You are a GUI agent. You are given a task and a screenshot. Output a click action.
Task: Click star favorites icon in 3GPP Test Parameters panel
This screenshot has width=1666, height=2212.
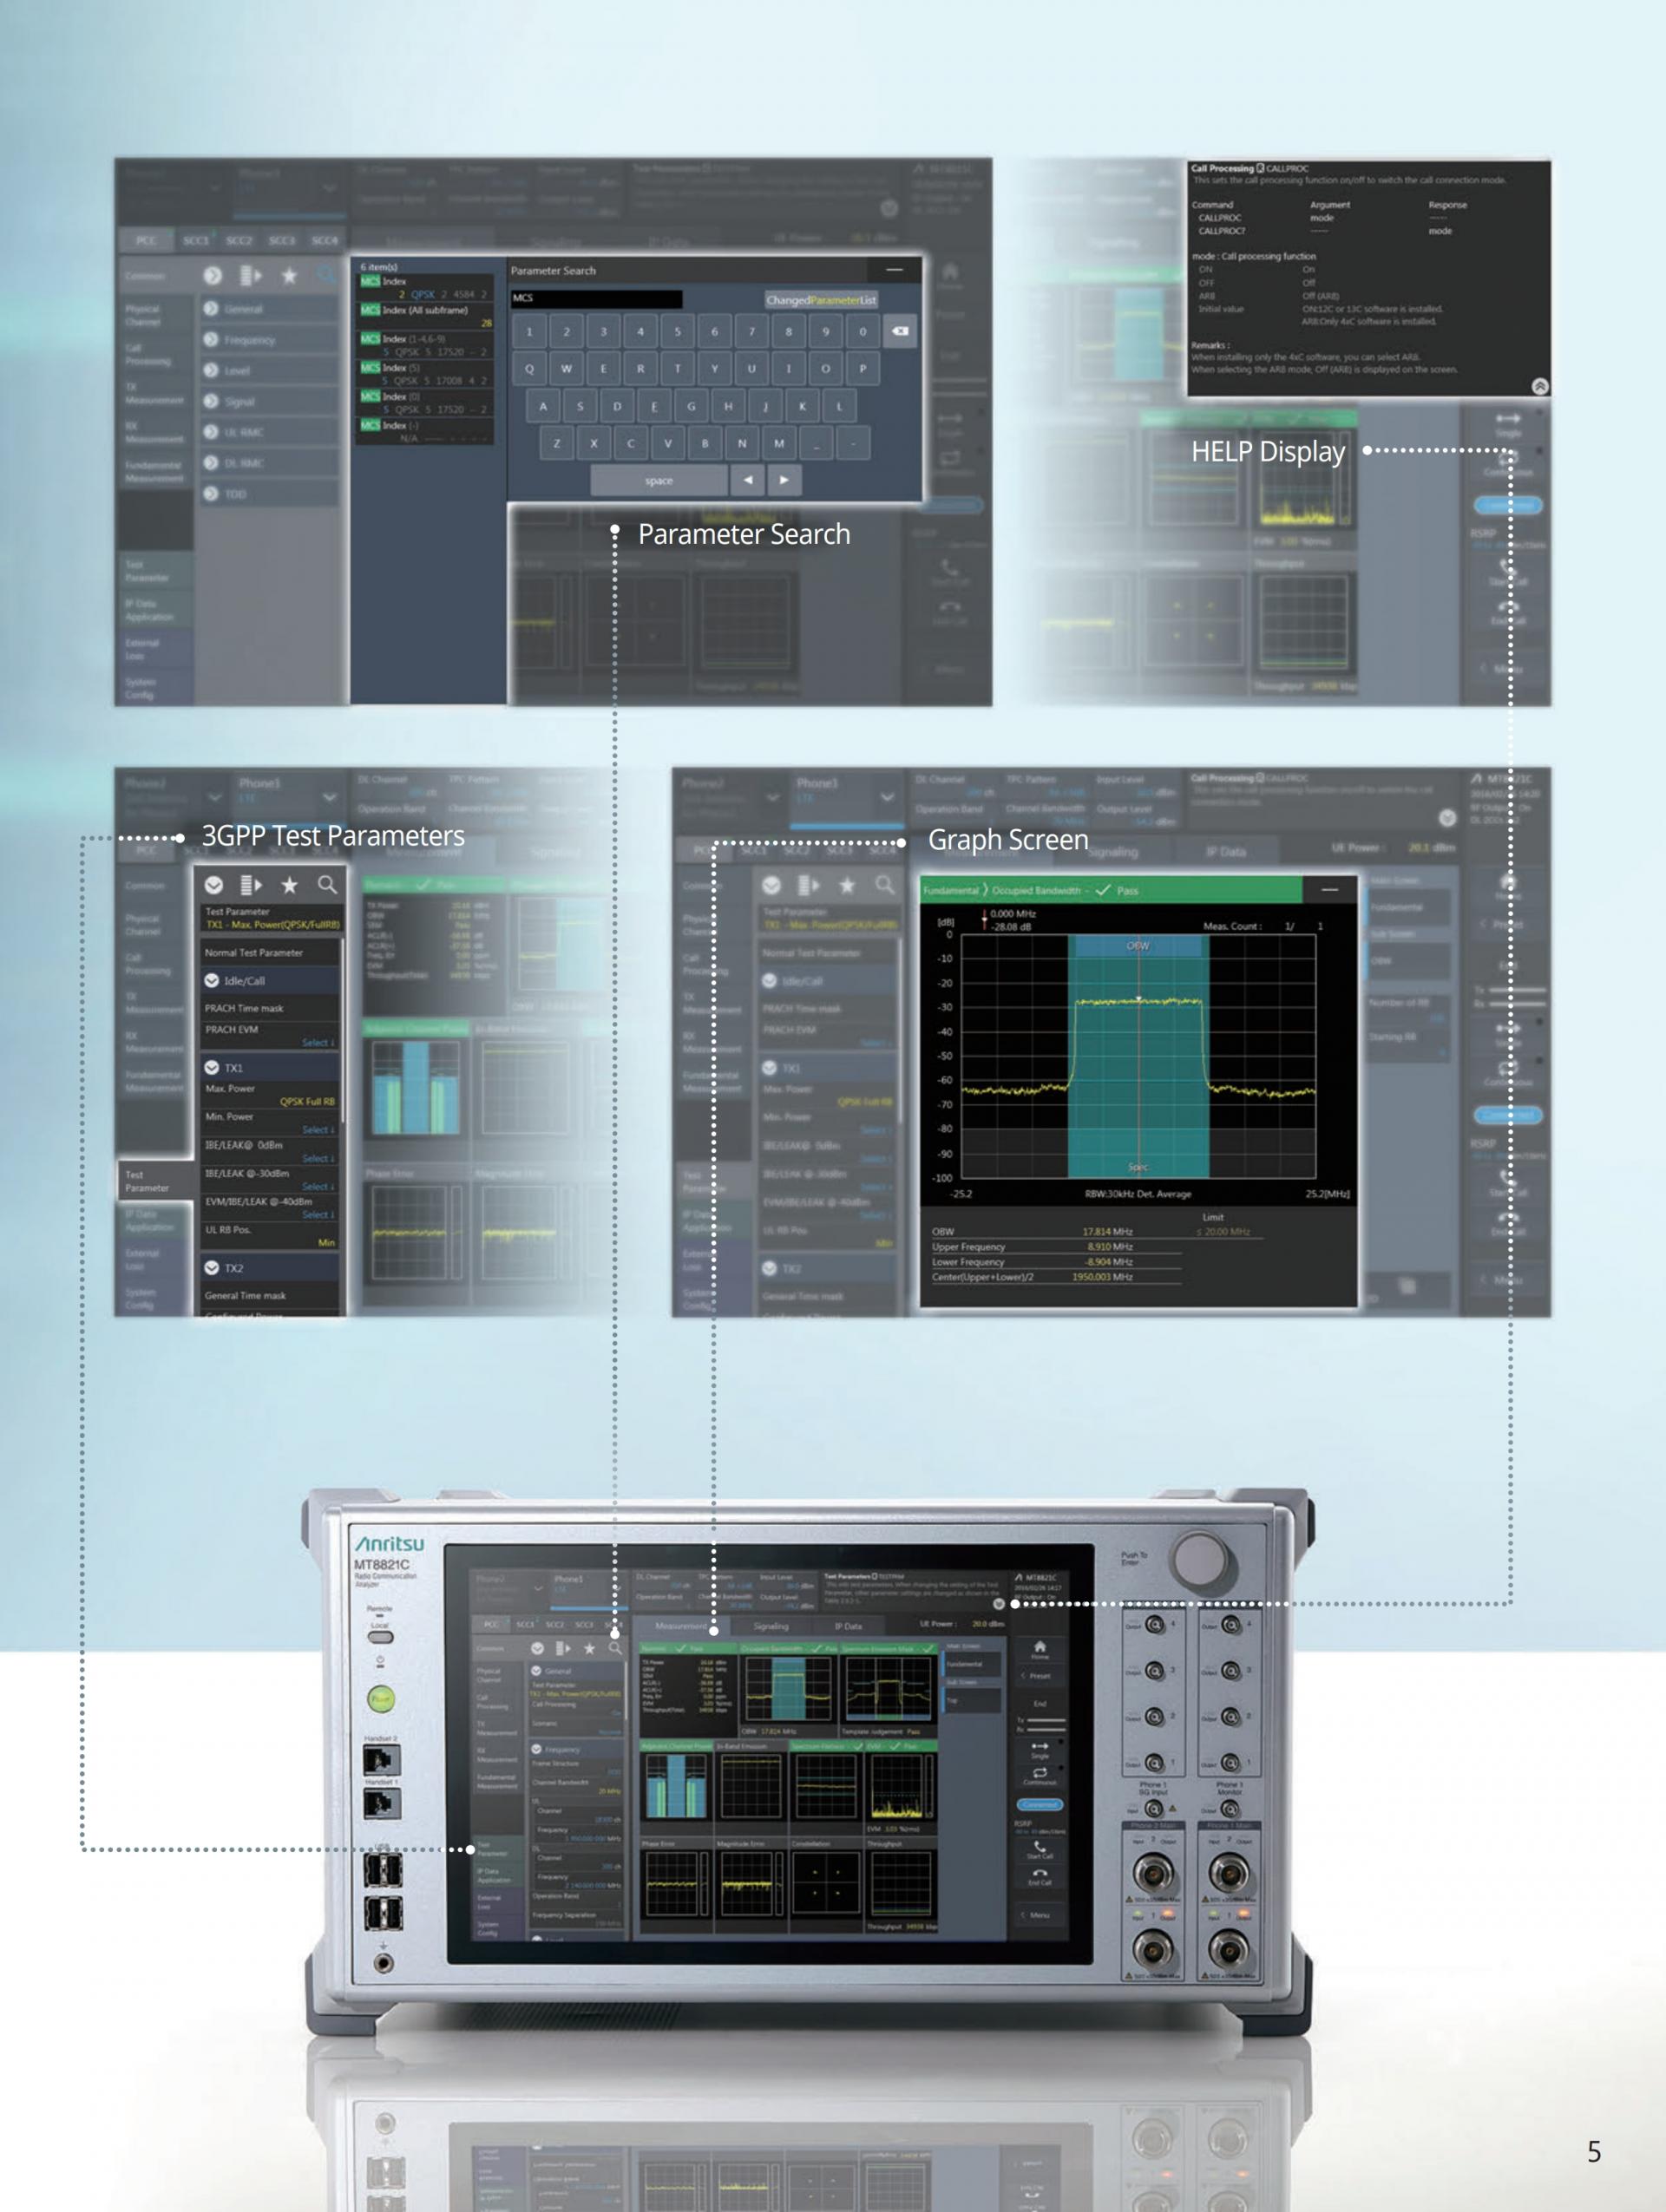coord(289,885)
